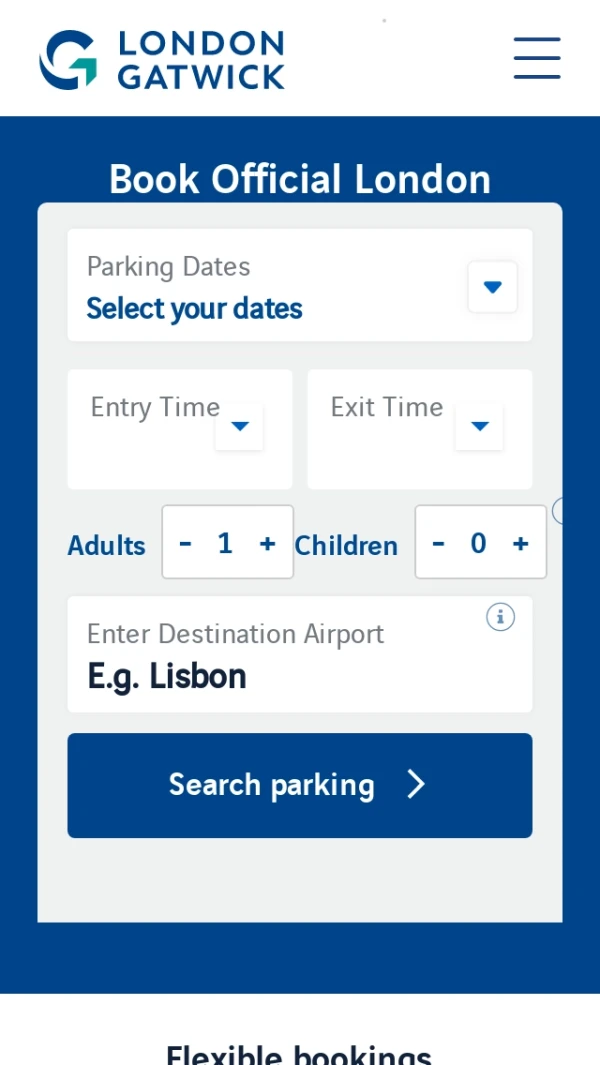Screen dimensions: 600x1065
Task: Click the arrow icon inside Search parking button
Action: coord(416,785)
